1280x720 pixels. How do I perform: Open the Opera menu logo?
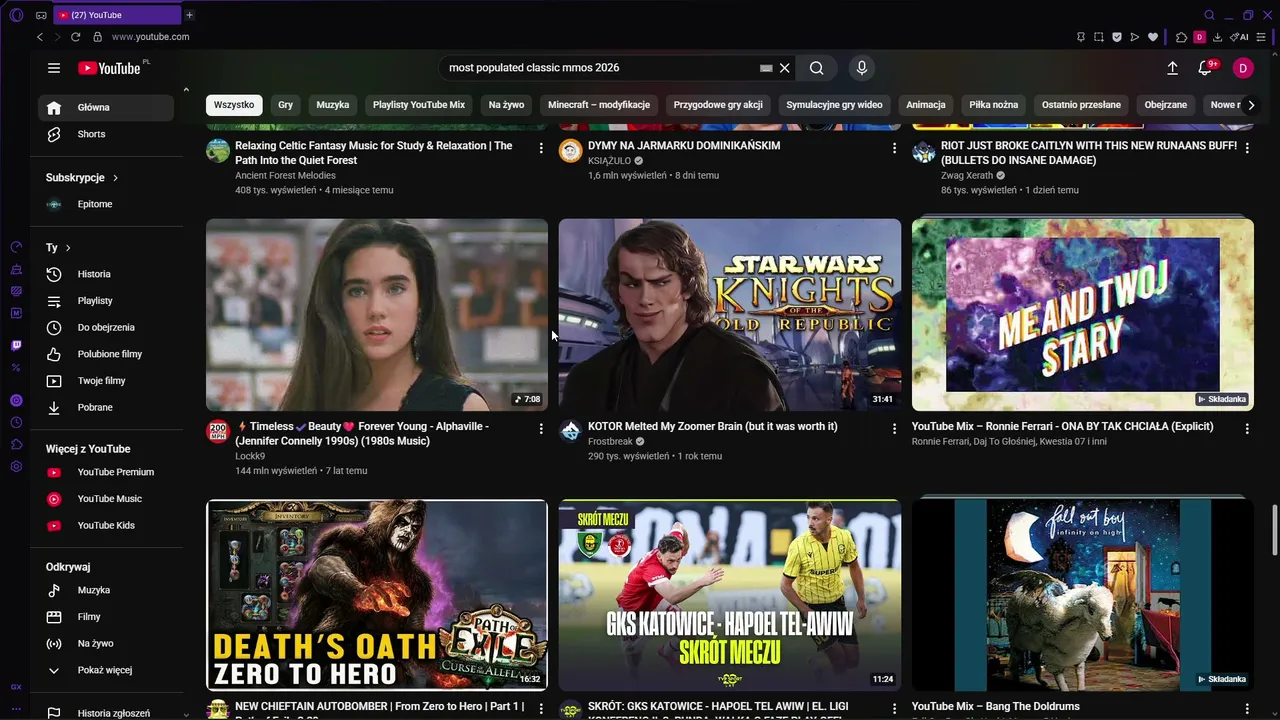(x=15, y=15)
